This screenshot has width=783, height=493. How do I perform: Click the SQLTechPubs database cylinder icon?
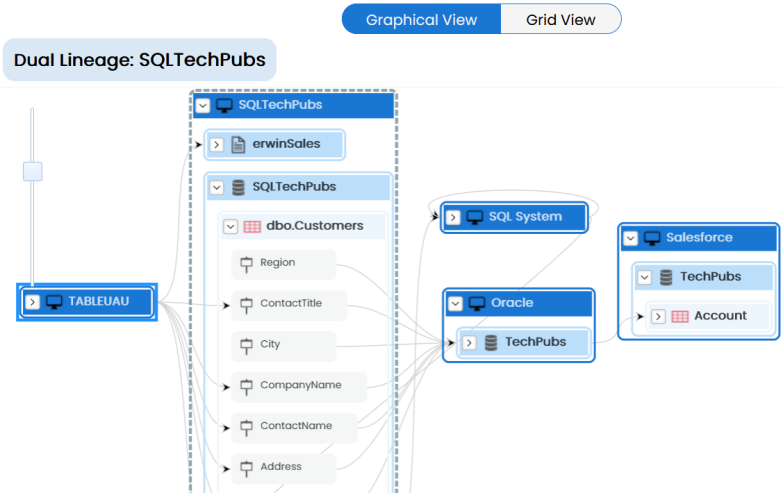point(238,187)
